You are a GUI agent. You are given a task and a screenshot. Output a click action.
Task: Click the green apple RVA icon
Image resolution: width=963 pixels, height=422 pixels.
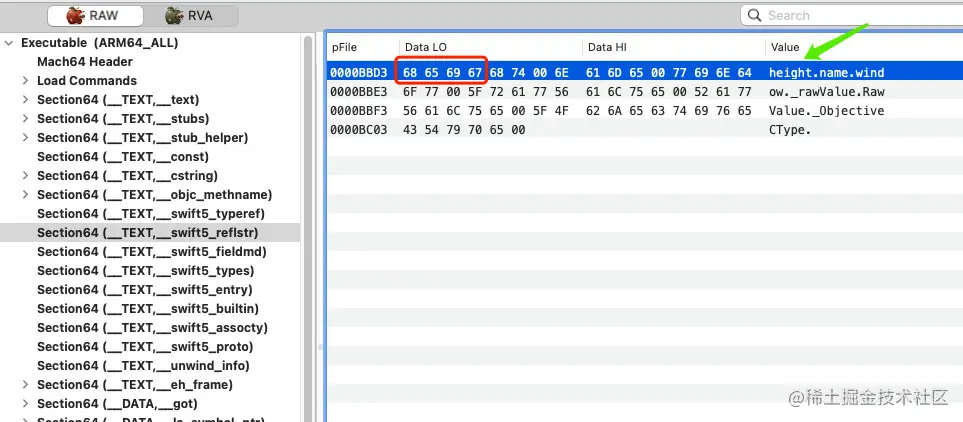(174, 16)
